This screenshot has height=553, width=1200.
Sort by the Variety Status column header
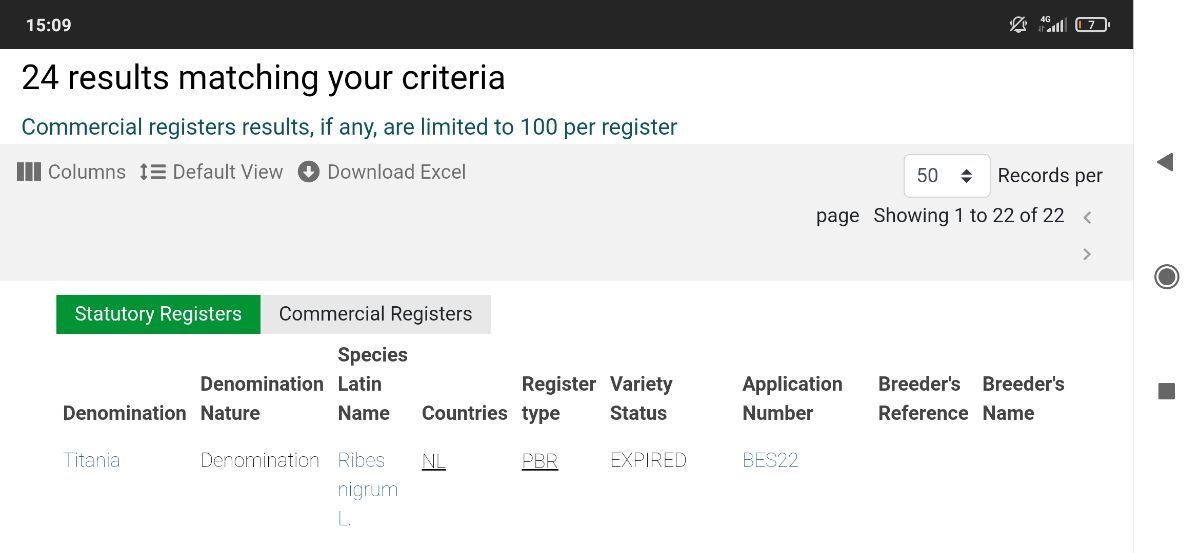click(641, 398)
